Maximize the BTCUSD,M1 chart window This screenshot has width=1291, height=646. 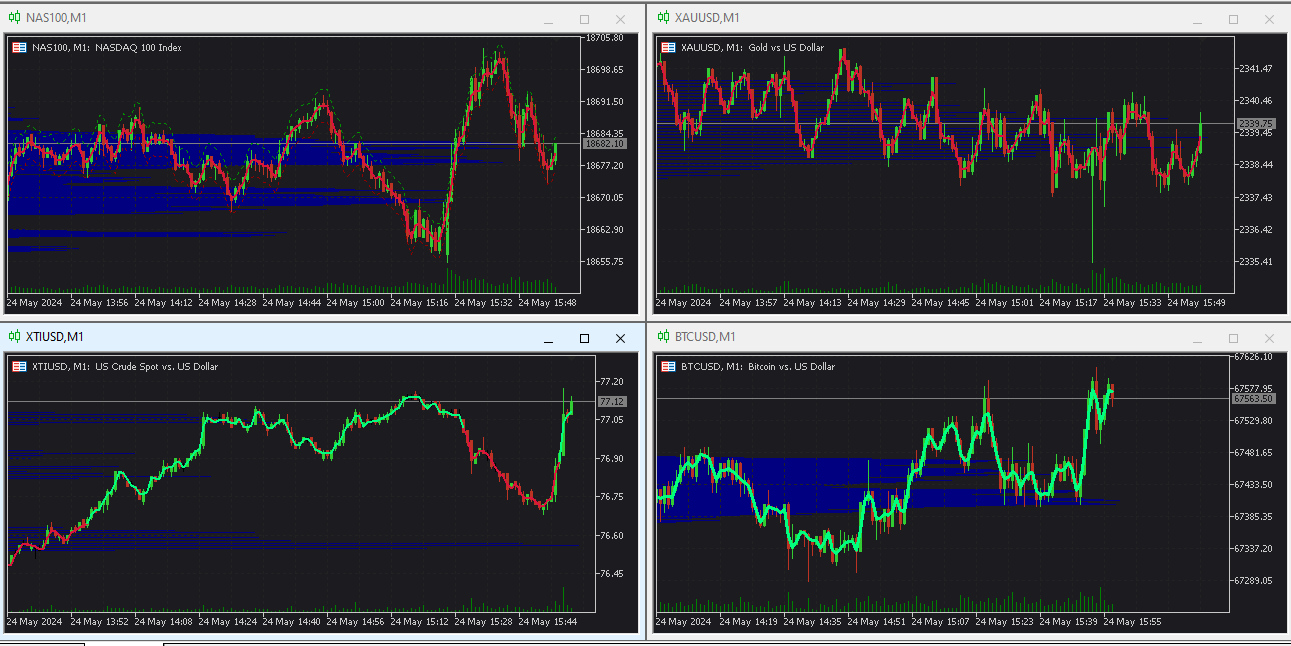click(1233, 338)
